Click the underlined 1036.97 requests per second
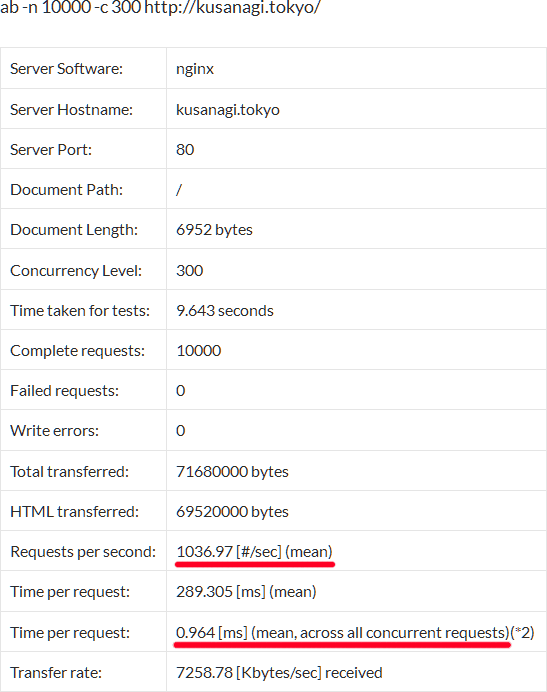Image resolution: width=547 pixels, height=692 pixels. 254,552
